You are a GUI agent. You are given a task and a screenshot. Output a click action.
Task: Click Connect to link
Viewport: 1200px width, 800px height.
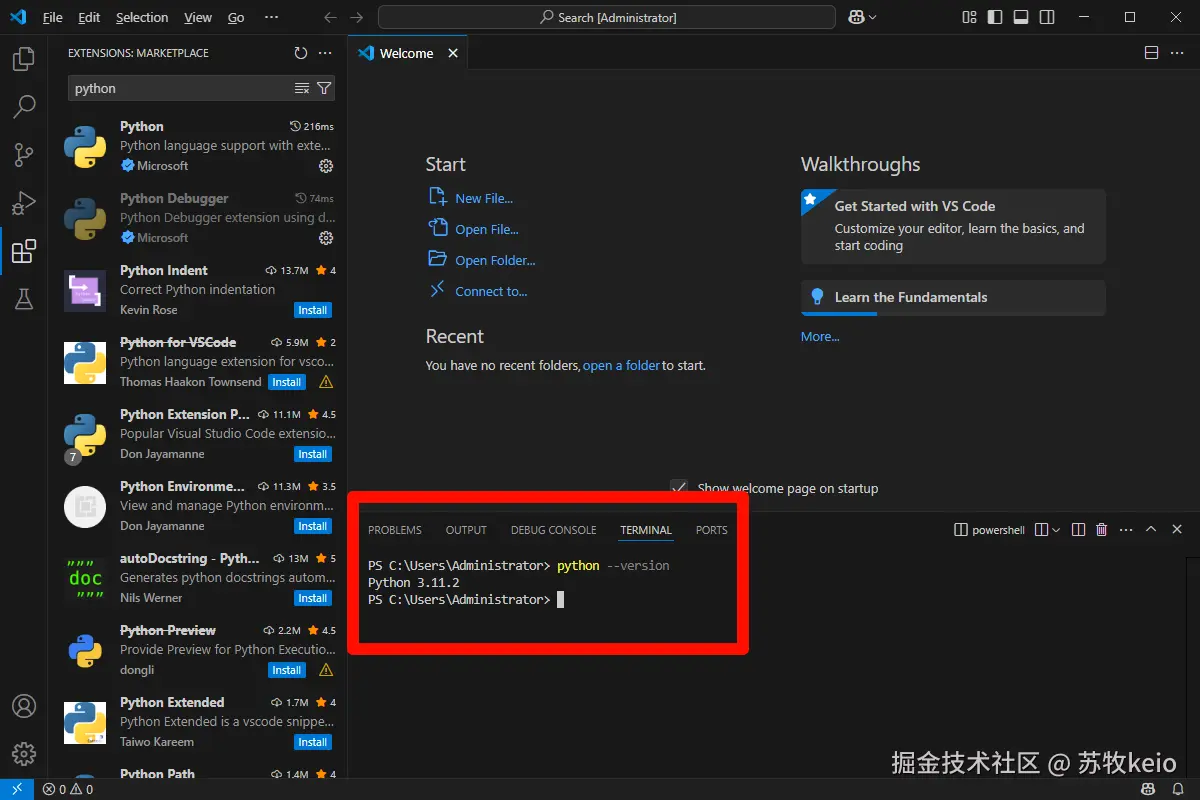491,291
